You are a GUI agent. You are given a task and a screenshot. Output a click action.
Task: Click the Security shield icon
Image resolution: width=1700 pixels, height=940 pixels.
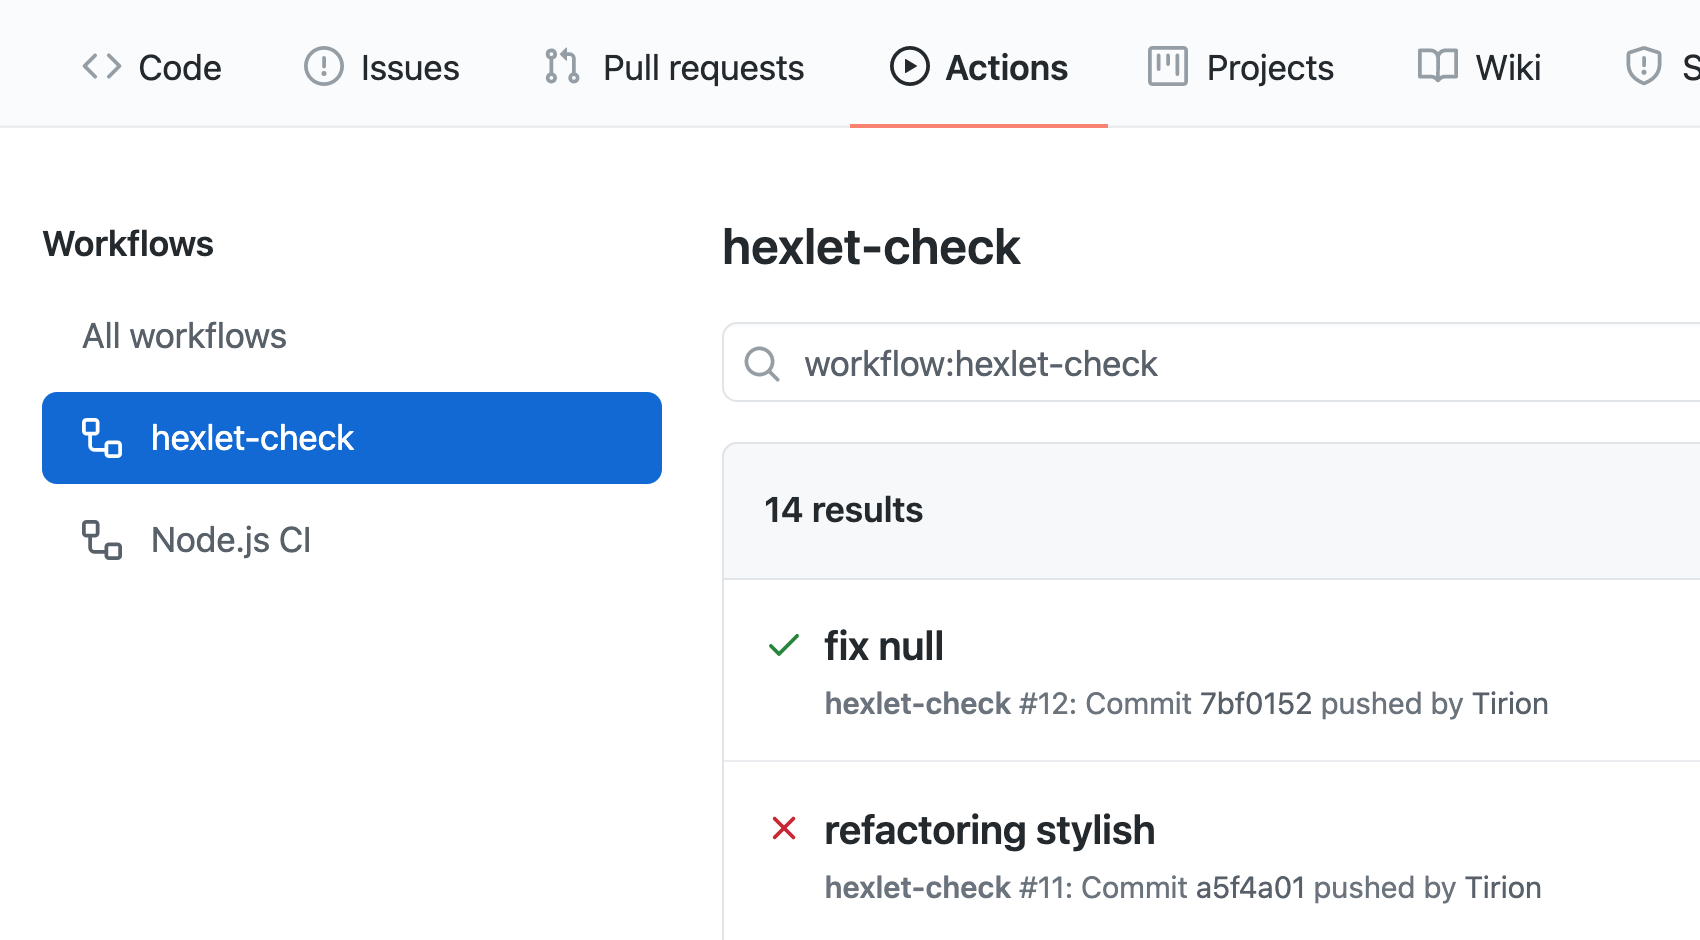[x=1643, y=67]
